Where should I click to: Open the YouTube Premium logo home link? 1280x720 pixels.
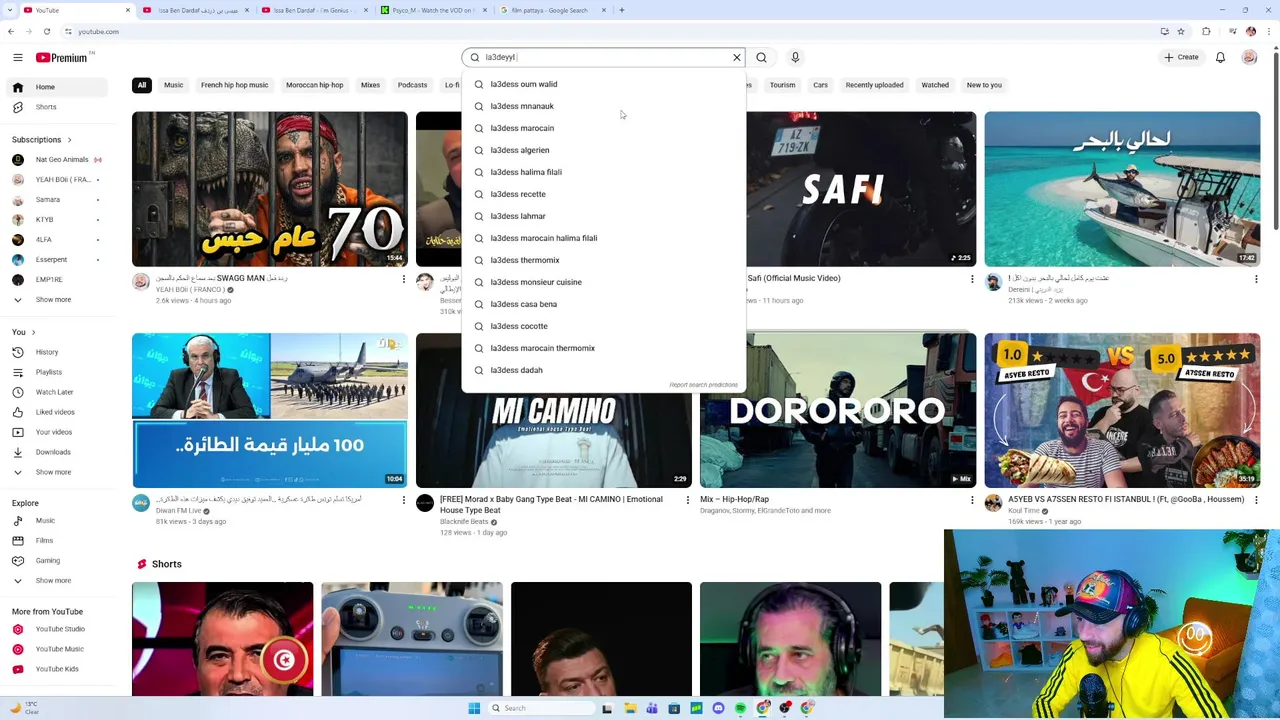point(64,57)
